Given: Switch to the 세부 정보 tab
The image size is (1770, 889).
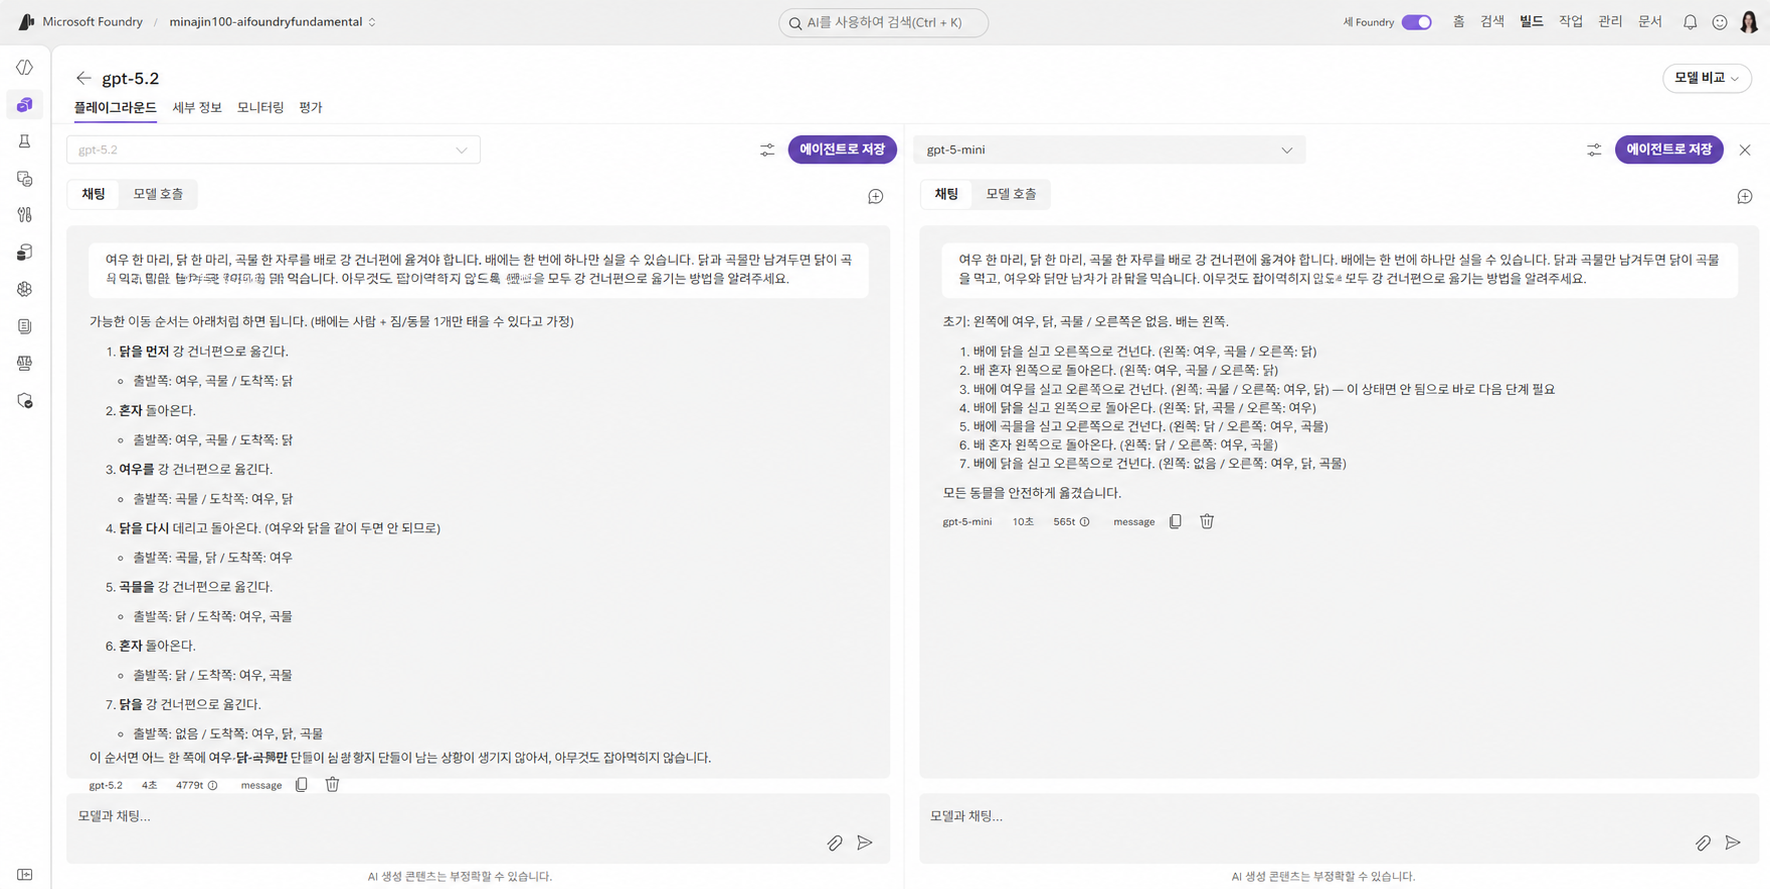Looking at the screenshot, I should click(x=197, y=108).
